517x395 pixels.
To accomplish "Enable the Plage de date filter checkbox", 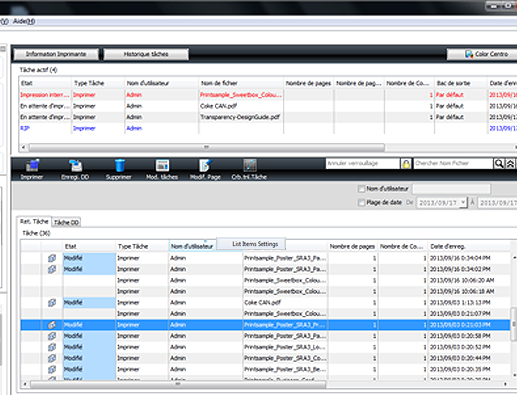I will 361,202.
